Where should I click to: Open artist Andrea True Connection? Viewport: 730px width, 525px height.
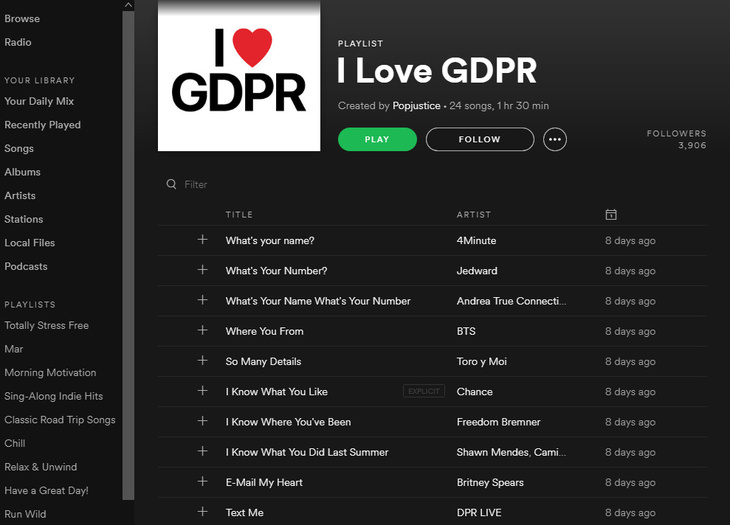(511, 301)
